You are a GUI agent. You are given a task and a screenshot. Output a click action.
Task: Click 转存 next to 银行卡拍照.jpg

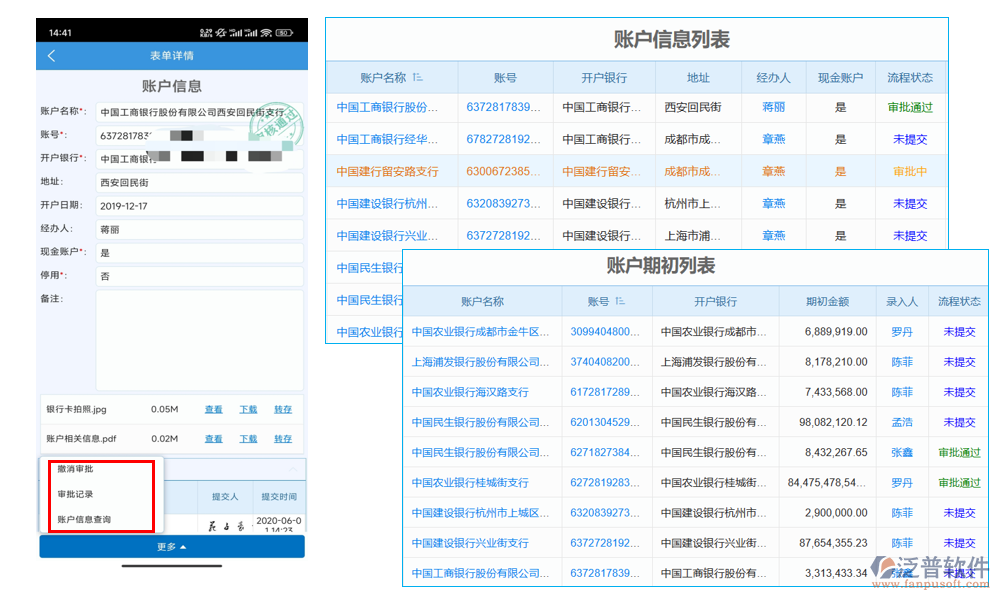[x=283, y=410]
